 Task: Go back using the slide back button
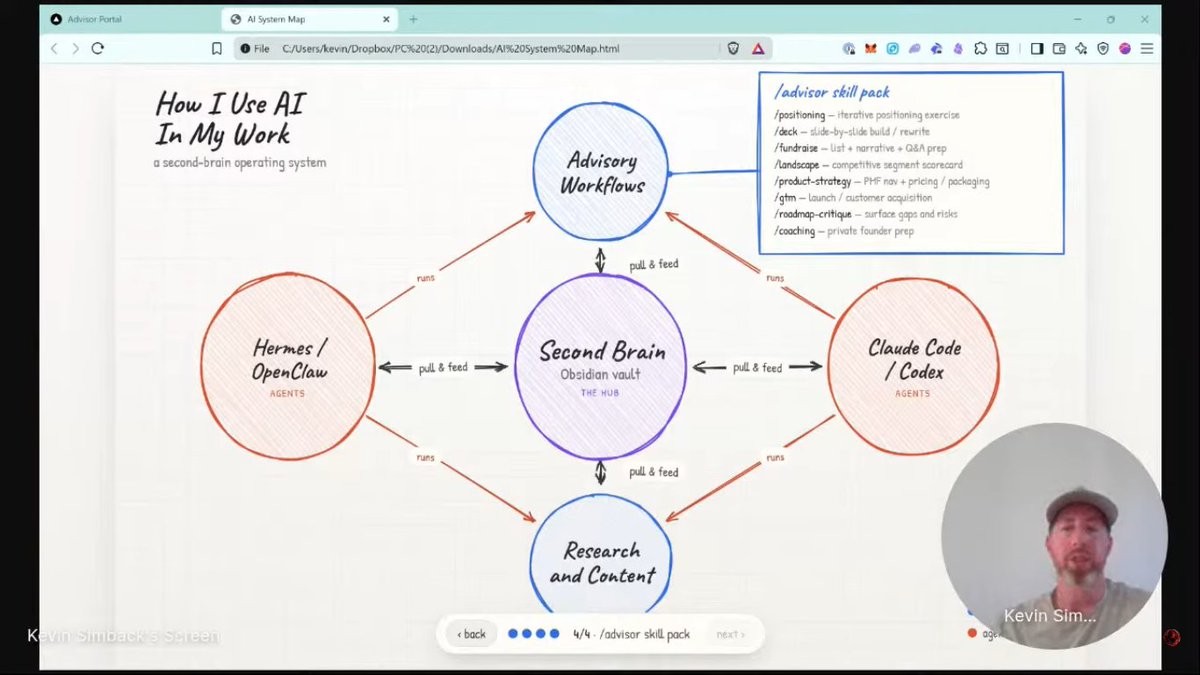(471, 634)
